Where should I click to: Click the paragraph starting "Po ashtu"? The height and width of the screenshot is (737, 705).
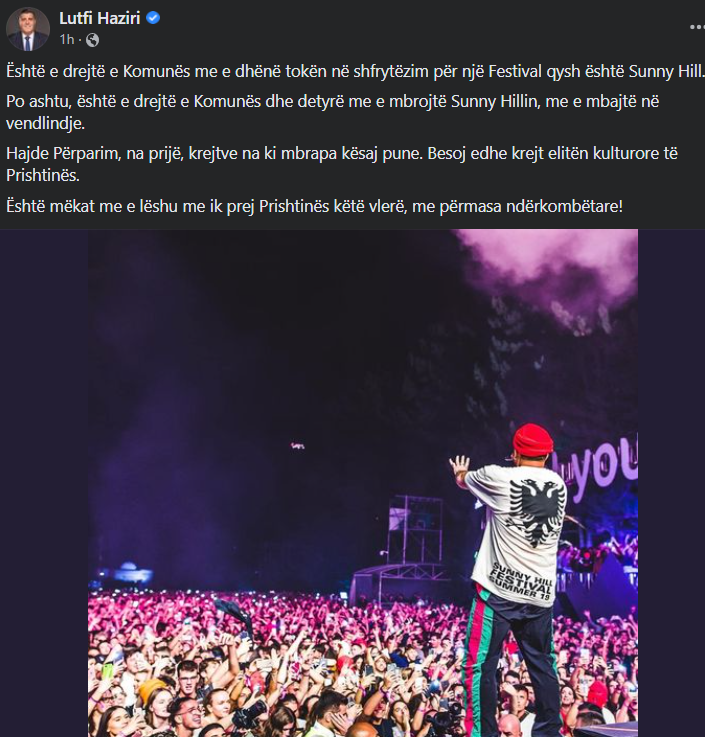tap(332, 112)
